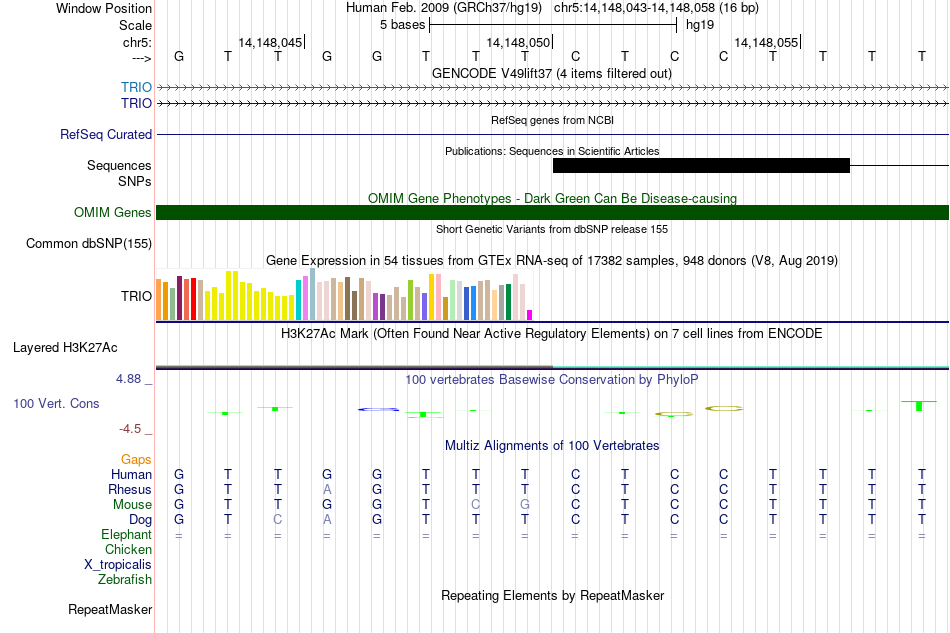Open the RefSeq genes from NCBI title
The height and width of the screenshot is (633, 950).
(x=552, y=120)
